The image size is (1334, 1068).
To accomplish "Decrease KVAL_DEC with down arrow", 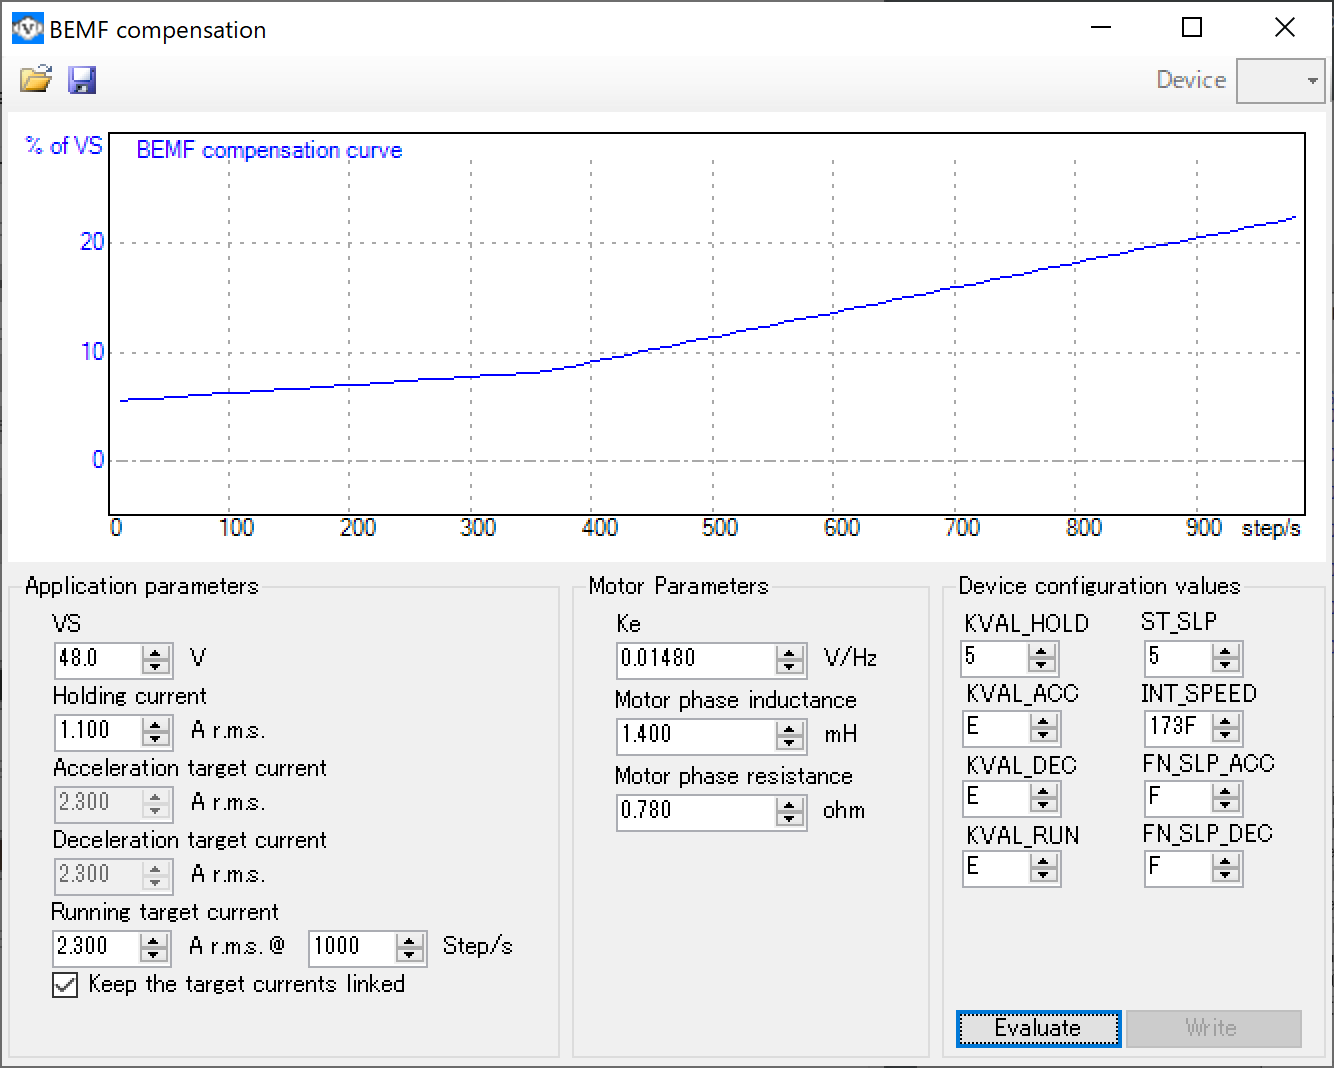I will (1043, 805).
